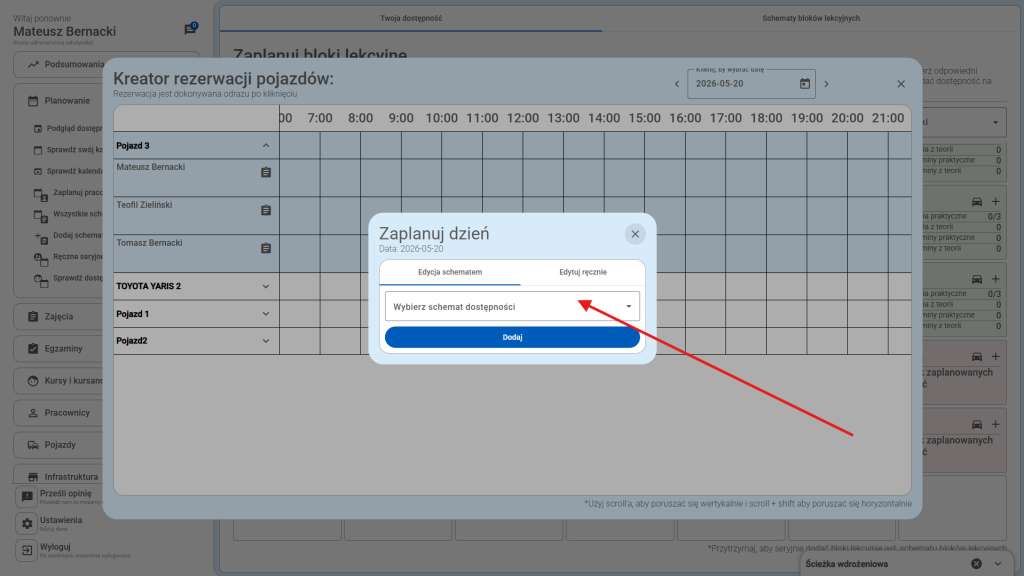Open Schematy bloków lekcyjnych tab

coord(810,18)
